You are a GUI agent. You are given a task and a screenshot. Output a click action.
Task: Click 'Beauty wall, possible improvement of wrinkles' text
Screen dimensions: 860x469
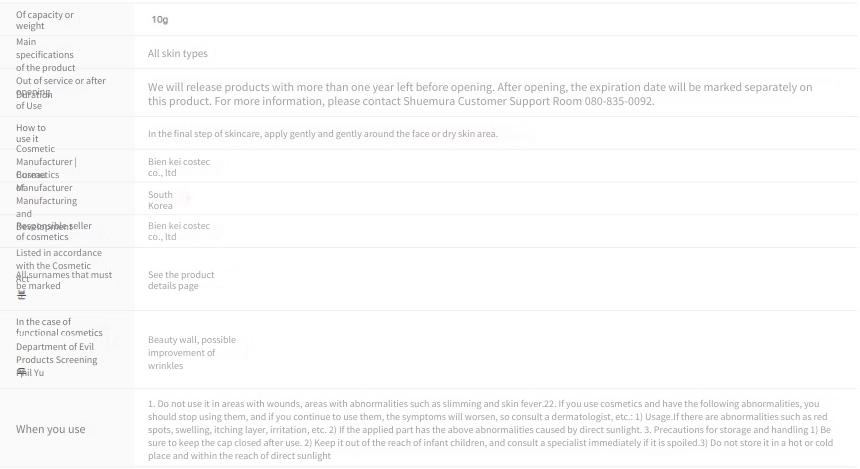191,353
